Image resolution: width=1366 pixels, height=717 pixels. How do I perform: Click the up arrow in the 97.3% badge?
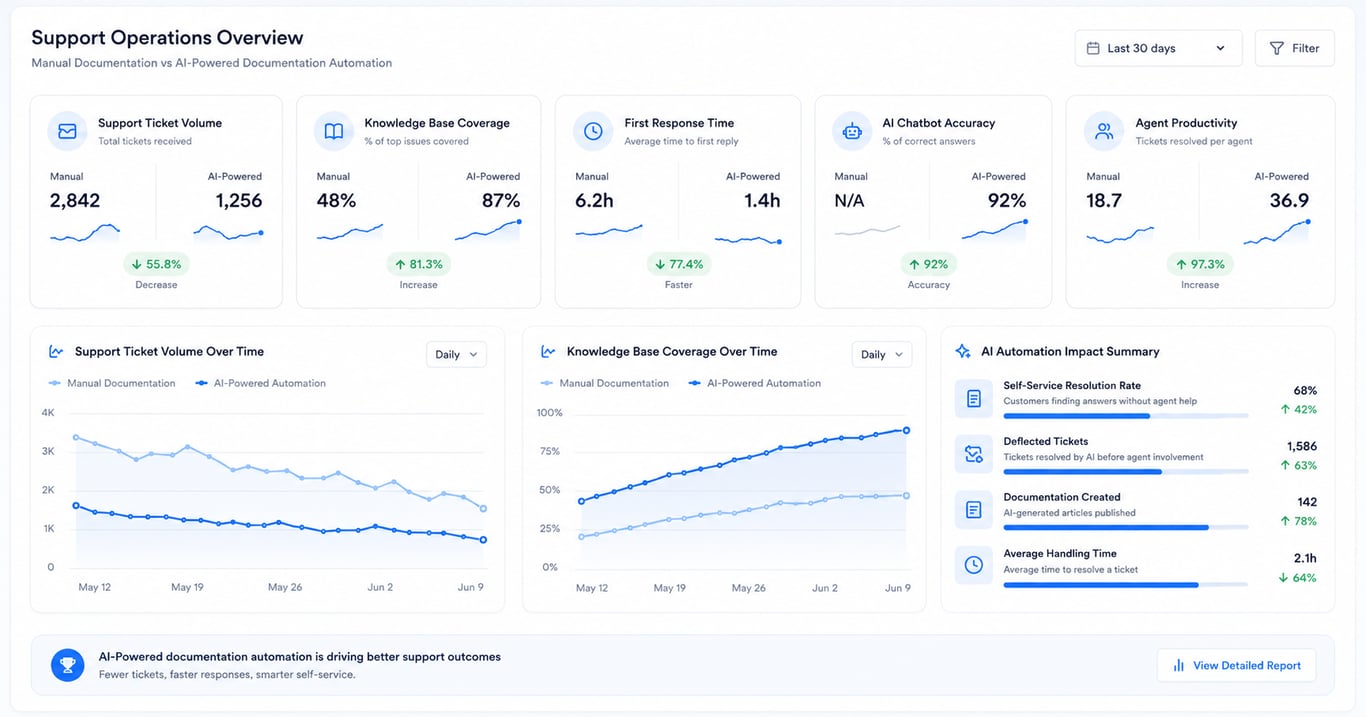click(1181, 265)
